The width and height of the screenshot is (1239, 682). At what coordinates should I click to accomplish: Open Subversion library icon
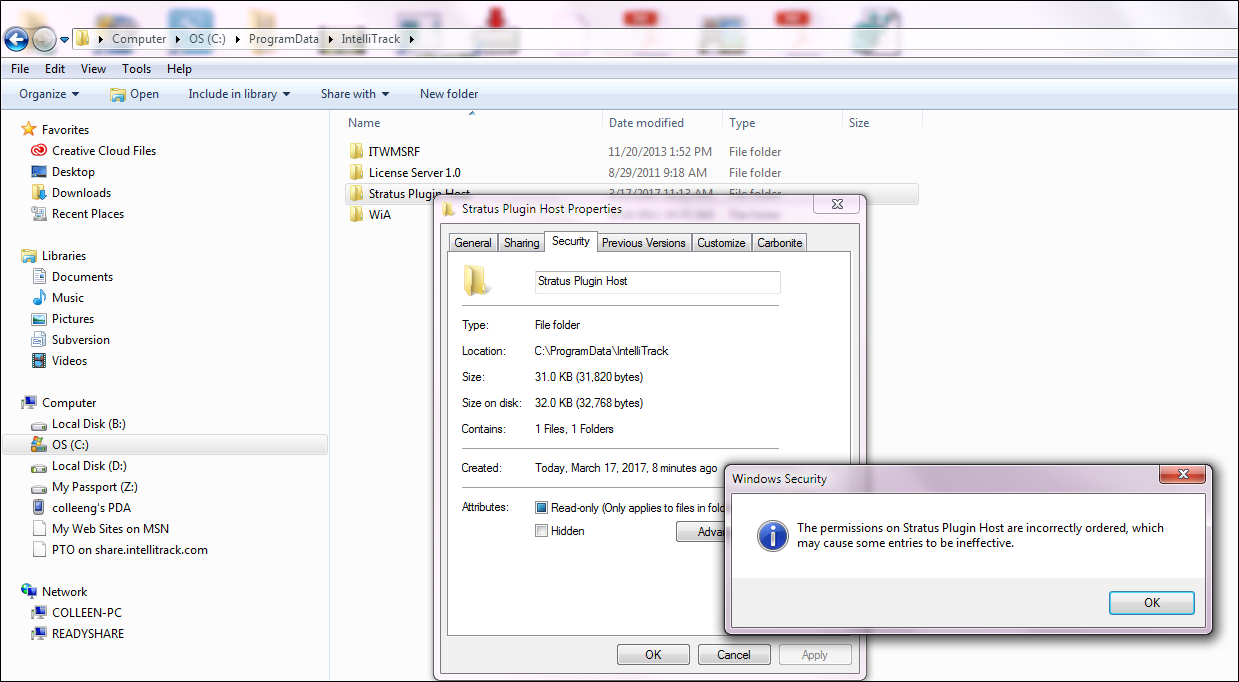click(x=39, y=340)
